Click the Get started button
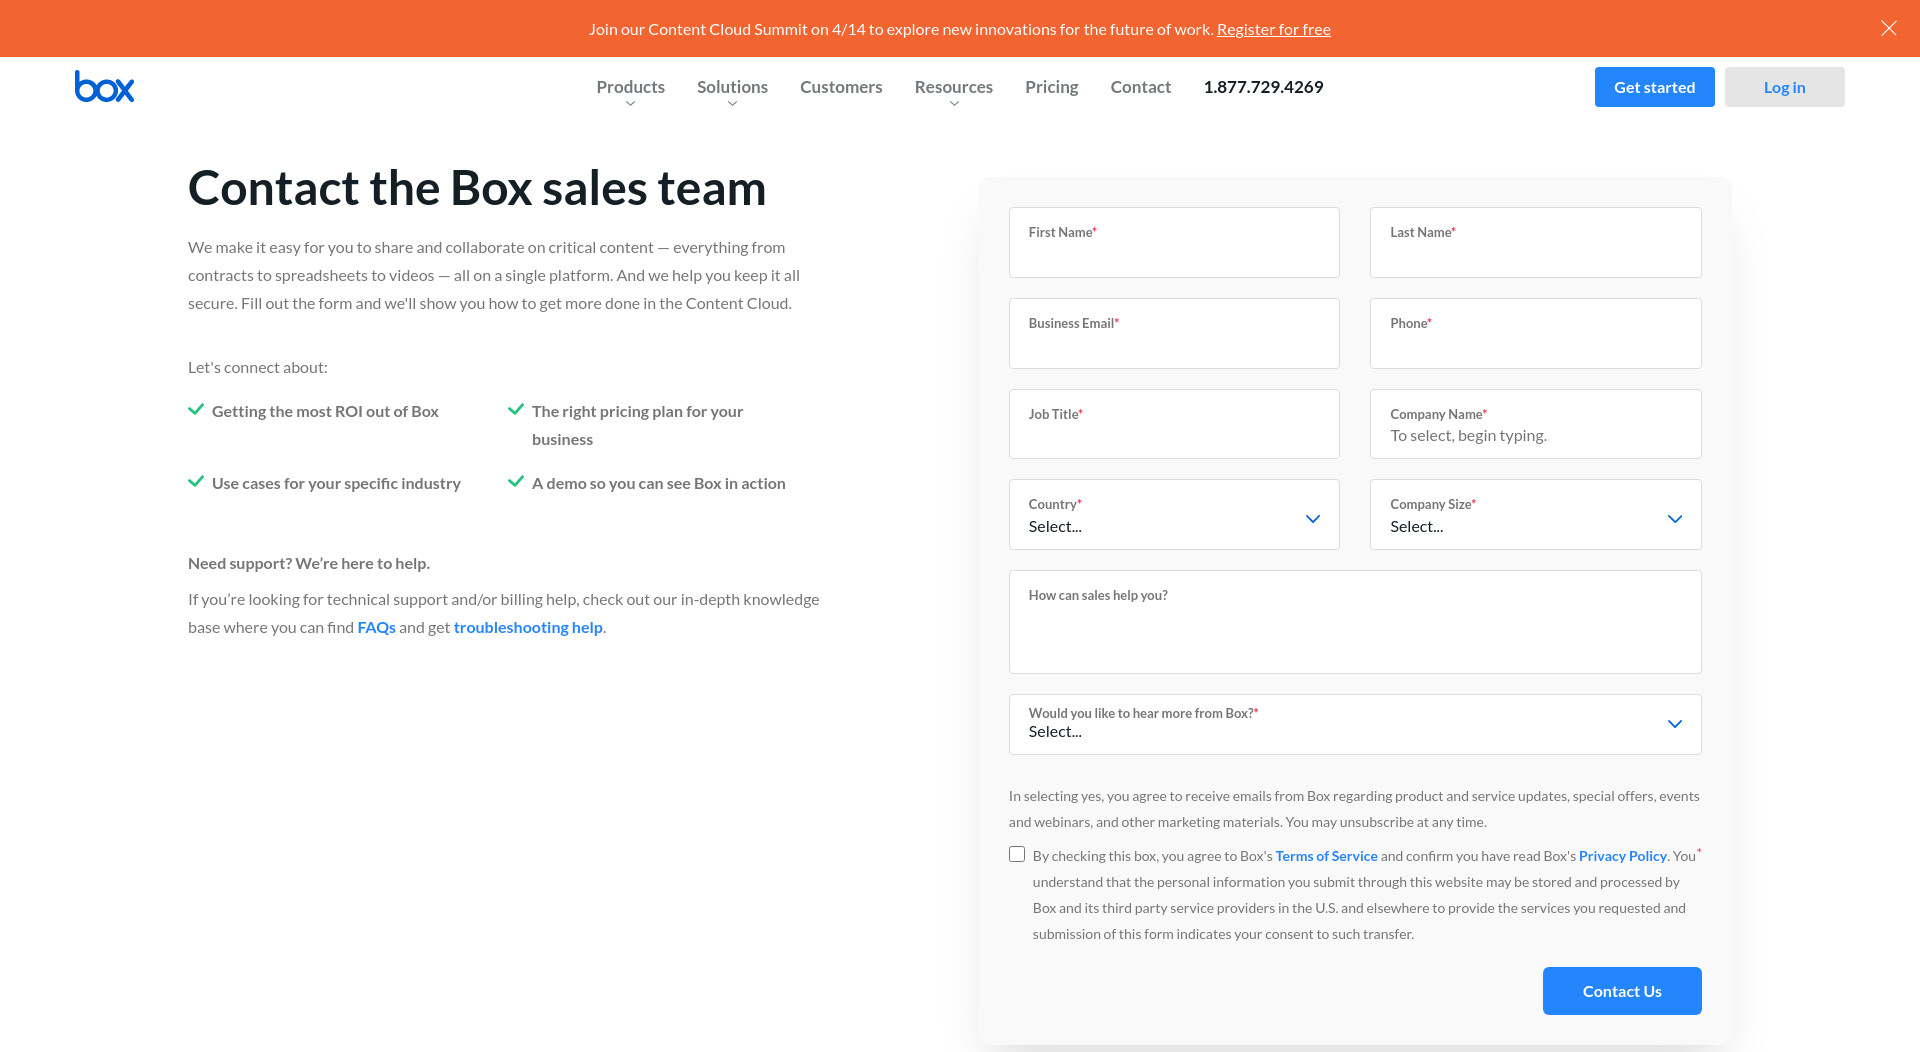 coord(1654,87)
